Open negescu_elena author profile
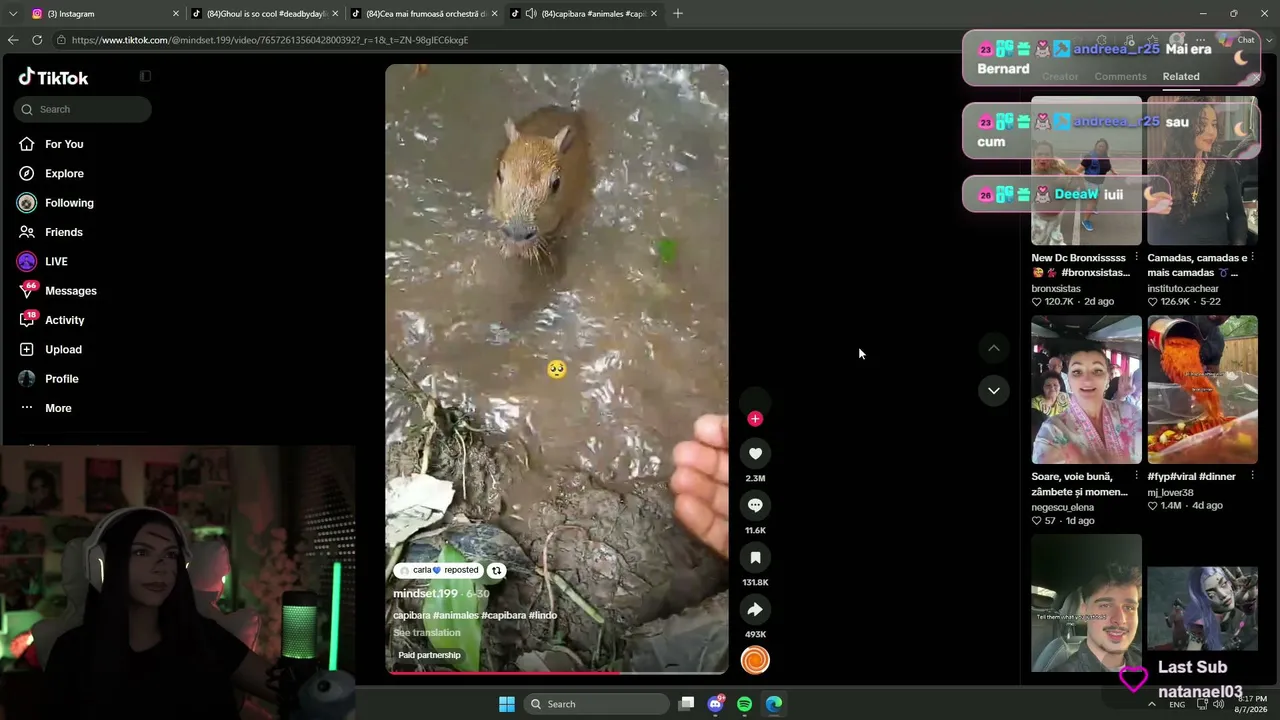 click(x=1063, y=508)
